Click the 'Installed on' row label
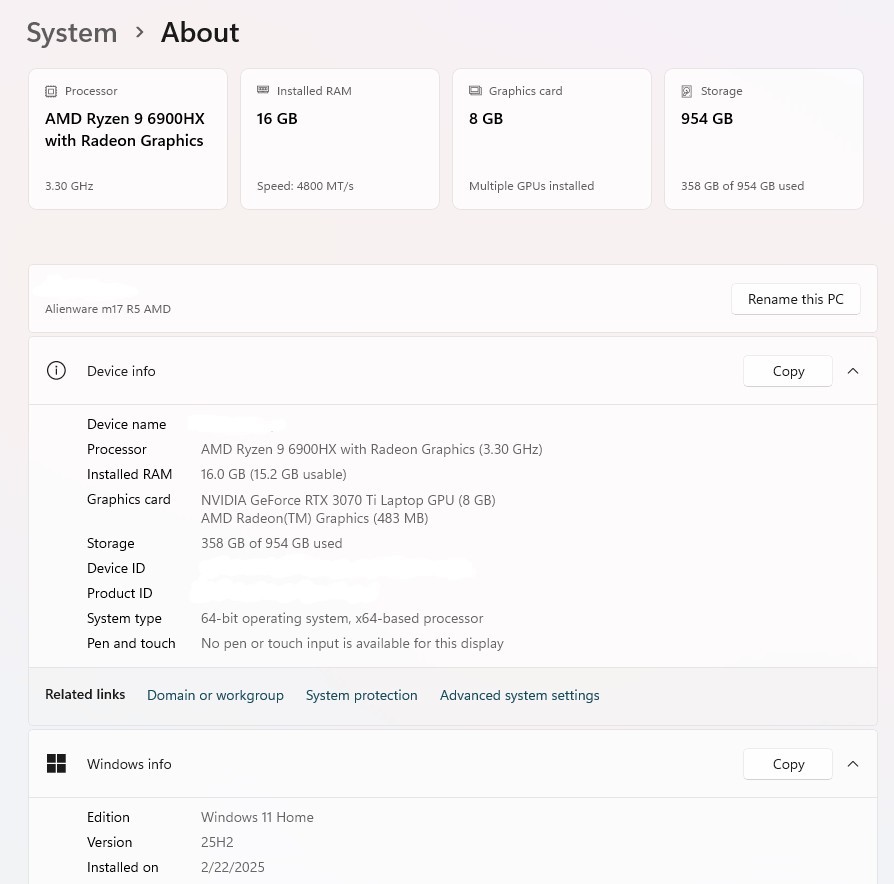The image size is (894, 884). (123, 867)
